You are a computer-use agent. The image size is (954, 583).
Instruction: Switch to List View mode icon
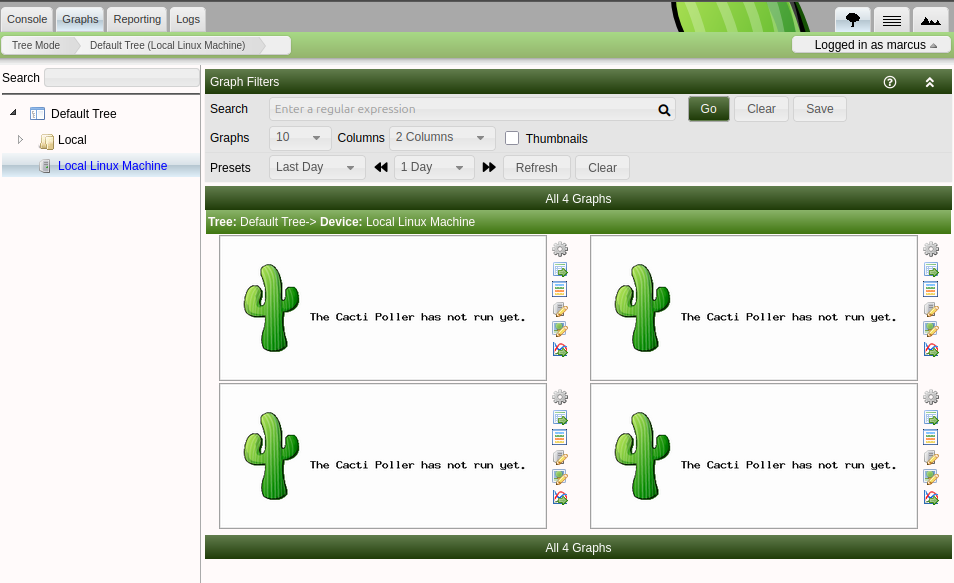click(892, 20)
